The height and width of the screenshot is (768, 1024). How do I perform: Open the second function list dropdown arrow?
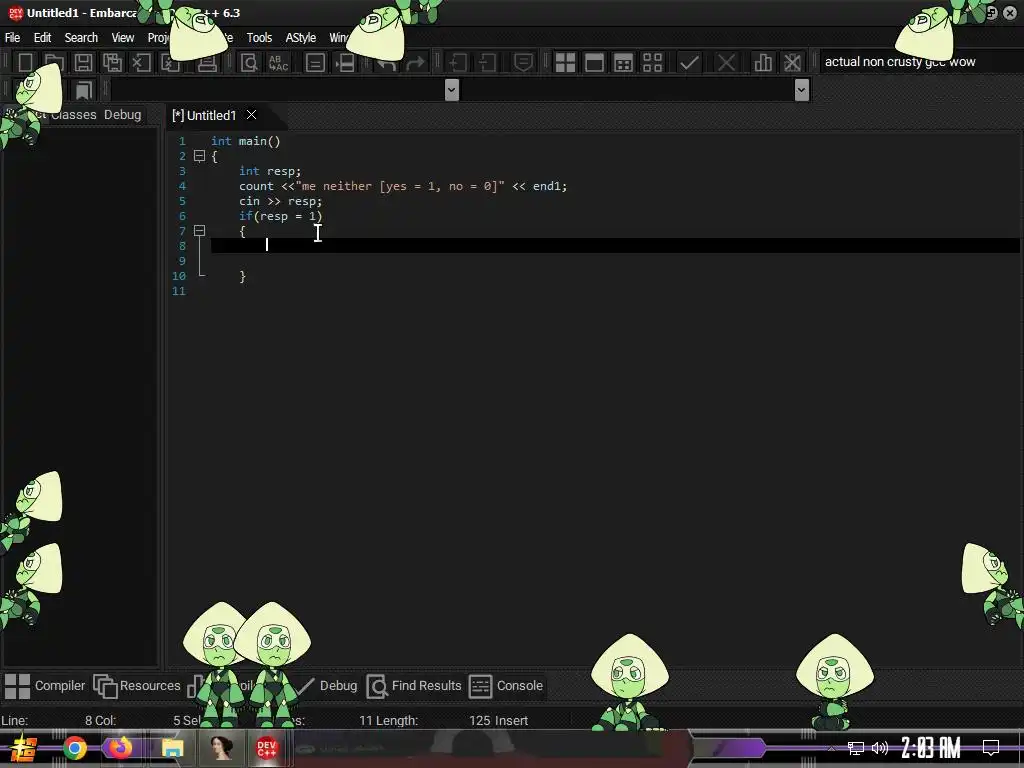(802, 89)
